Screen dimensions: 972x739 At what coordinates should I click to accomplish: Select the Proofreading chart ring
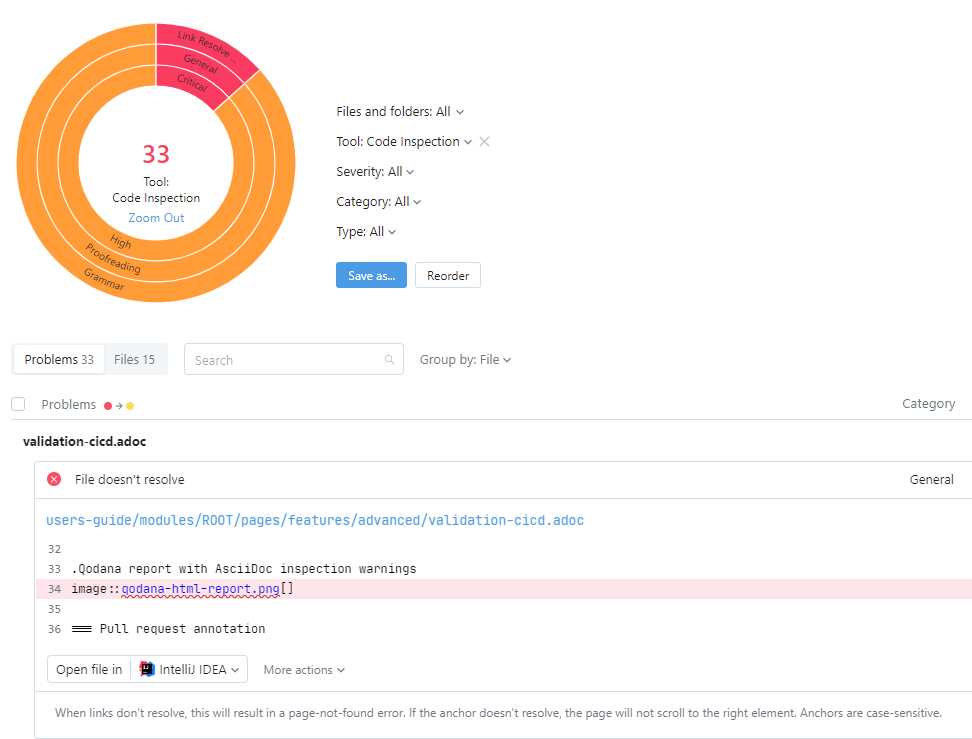tap(113, 259)
